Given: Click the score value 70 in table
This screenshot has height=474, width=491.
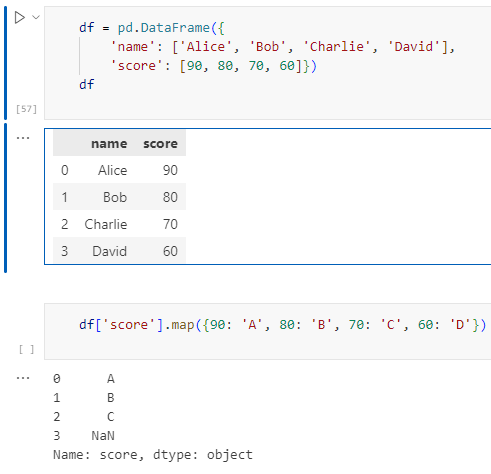Looking at the screenshot, I should 170,224.
